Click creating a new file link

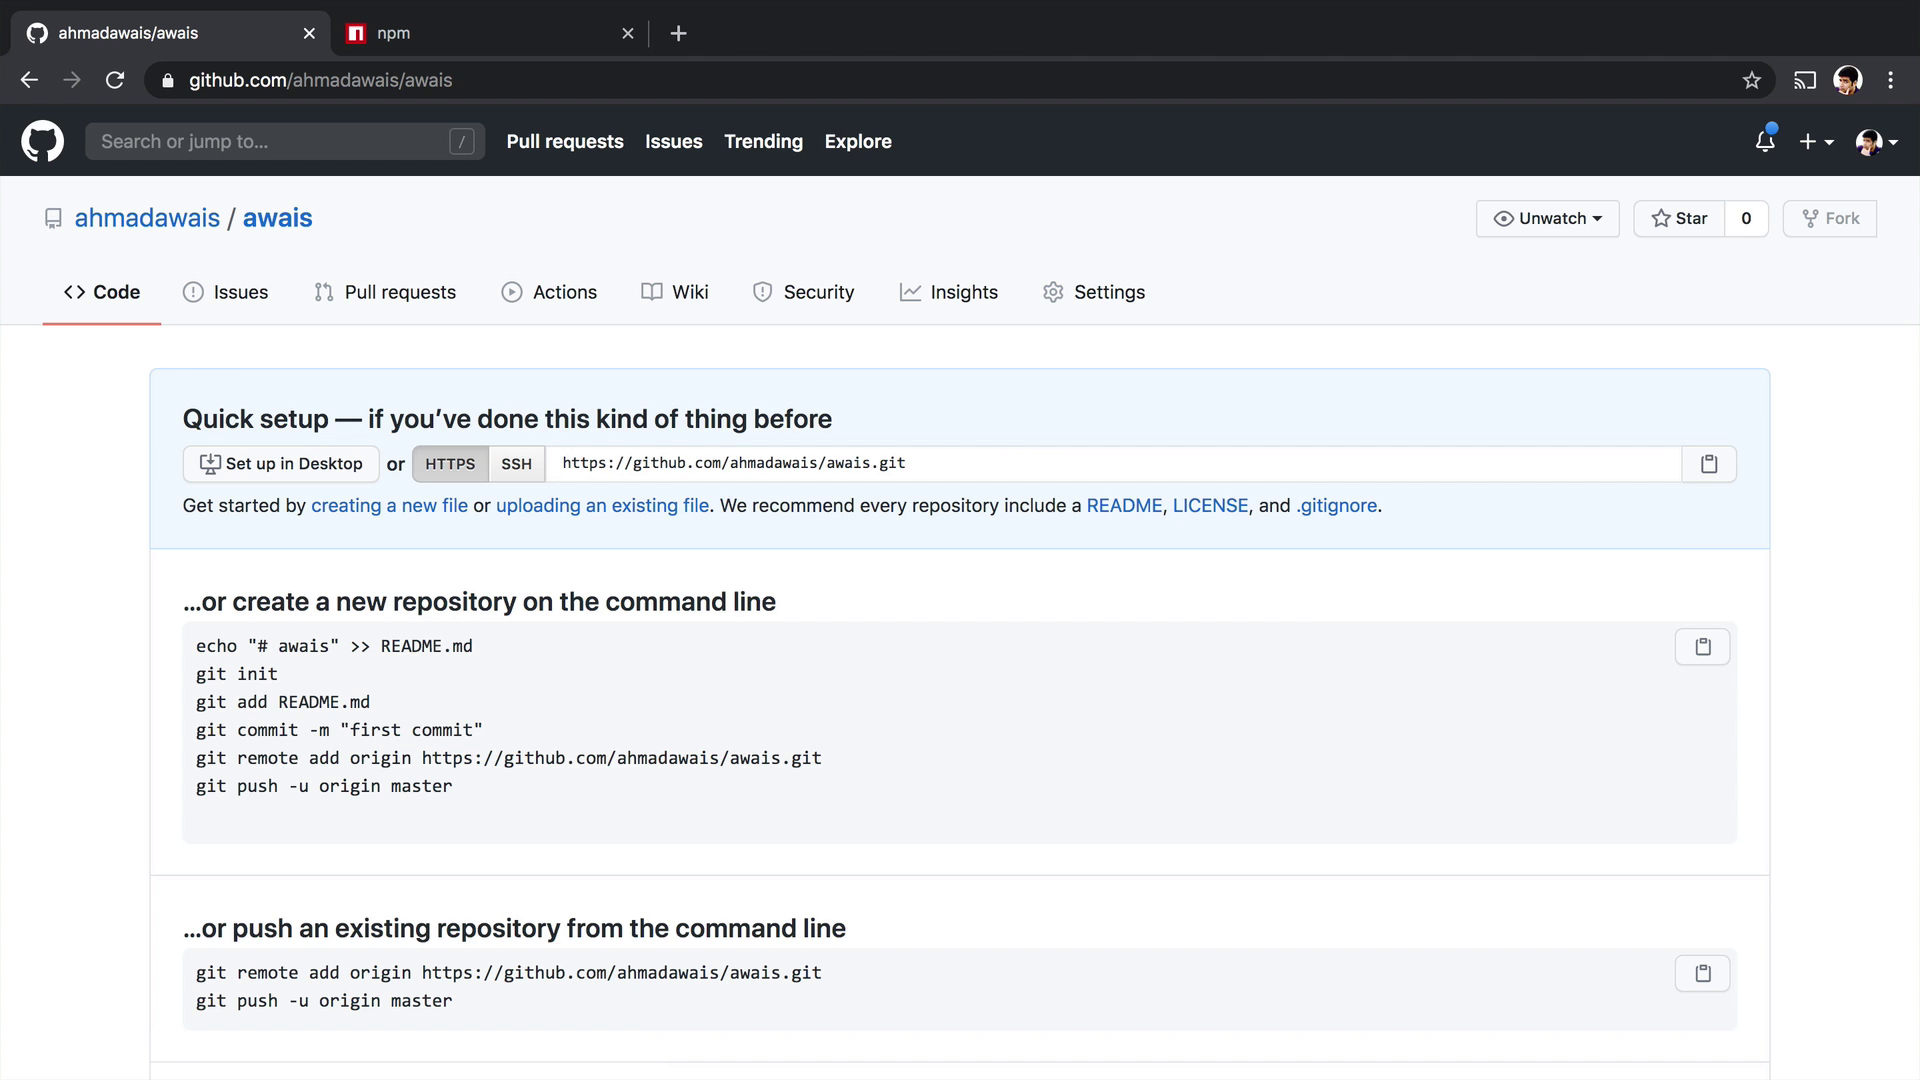click(389, 505)
